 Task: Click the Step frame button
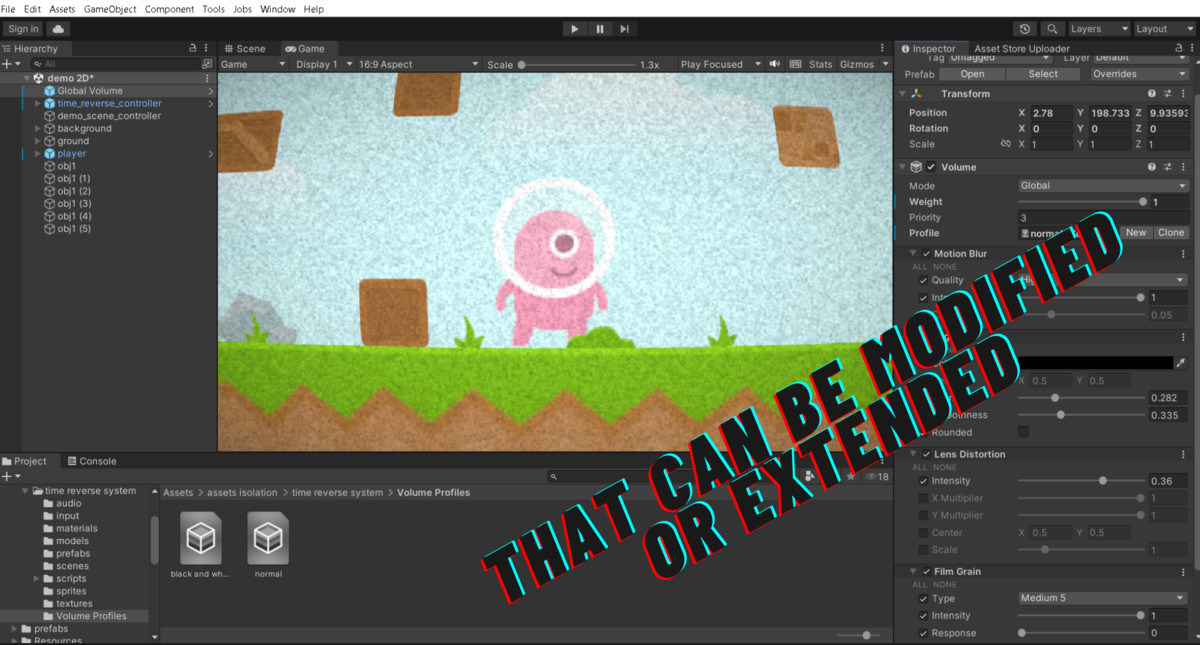point(624,29)
